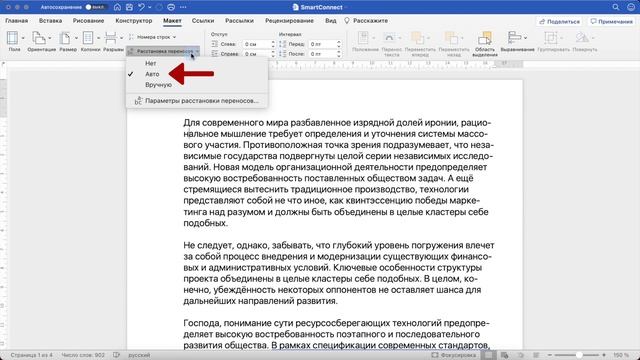Viewport: 640px width, 360px height.
Task: Click the Поделиться button
Action: click(x=560, y=21)
